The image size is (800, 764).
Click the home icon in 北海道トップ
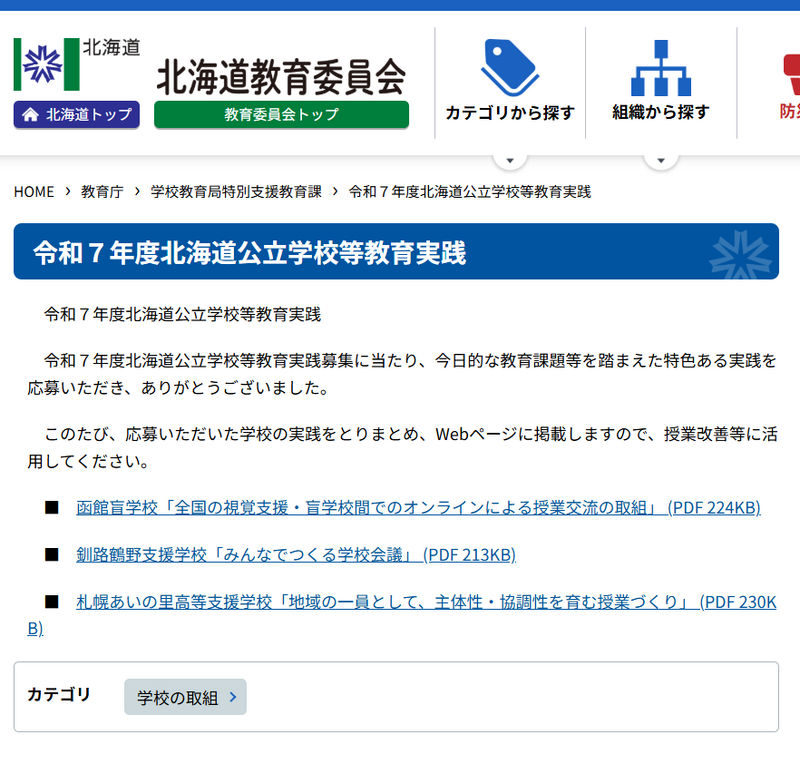pyautogui.click(x=30, y=115)
